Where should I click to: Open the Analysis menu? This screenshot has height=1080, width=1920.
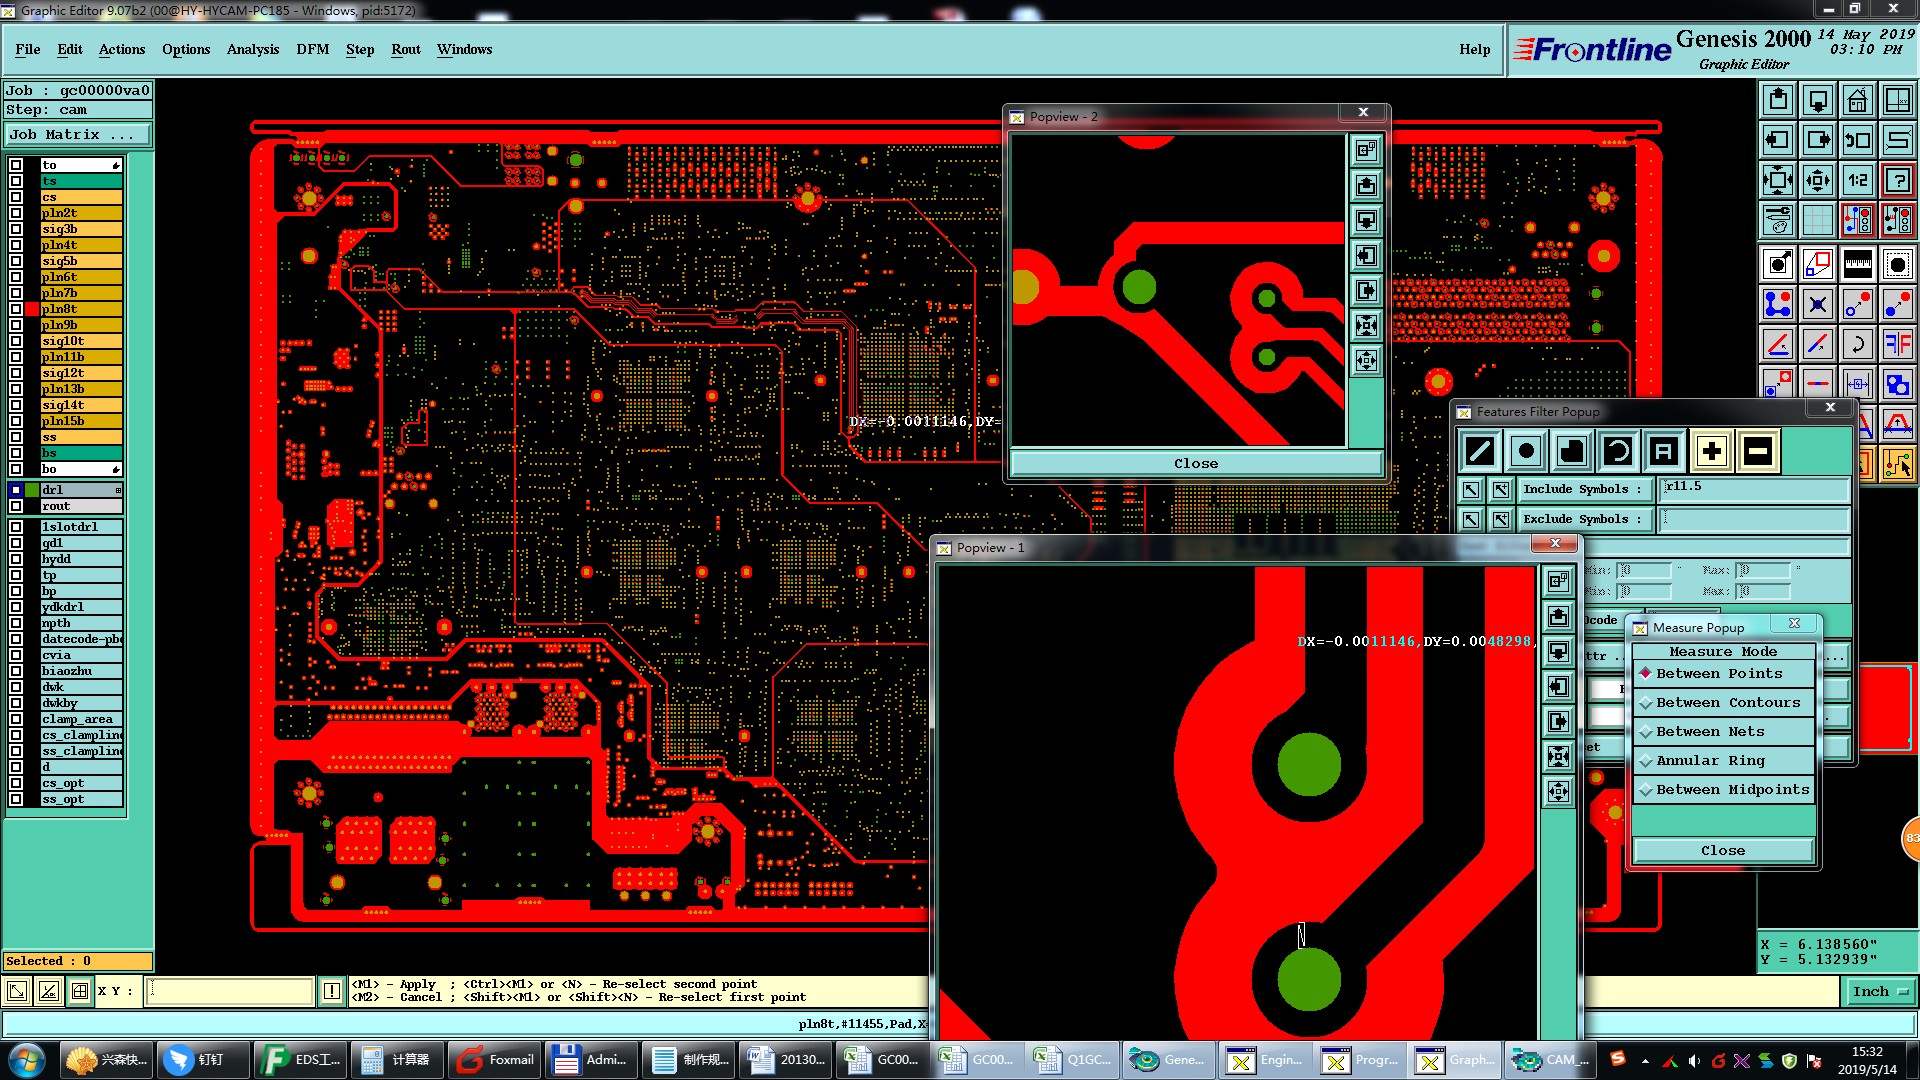252,49
